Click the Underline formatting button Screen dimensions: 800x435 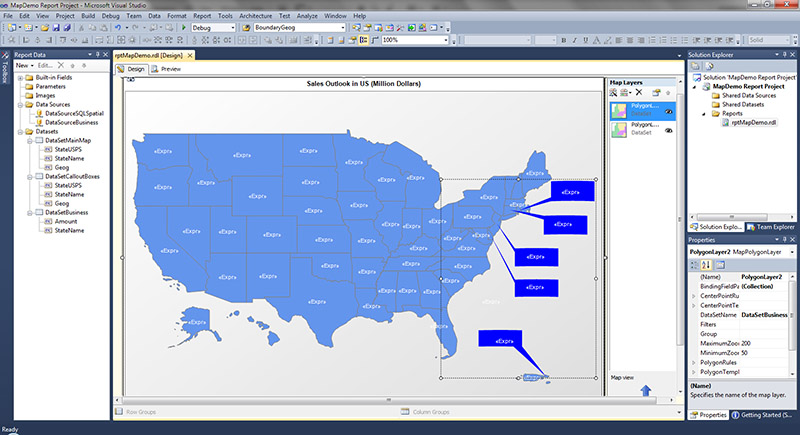(585, 40)
